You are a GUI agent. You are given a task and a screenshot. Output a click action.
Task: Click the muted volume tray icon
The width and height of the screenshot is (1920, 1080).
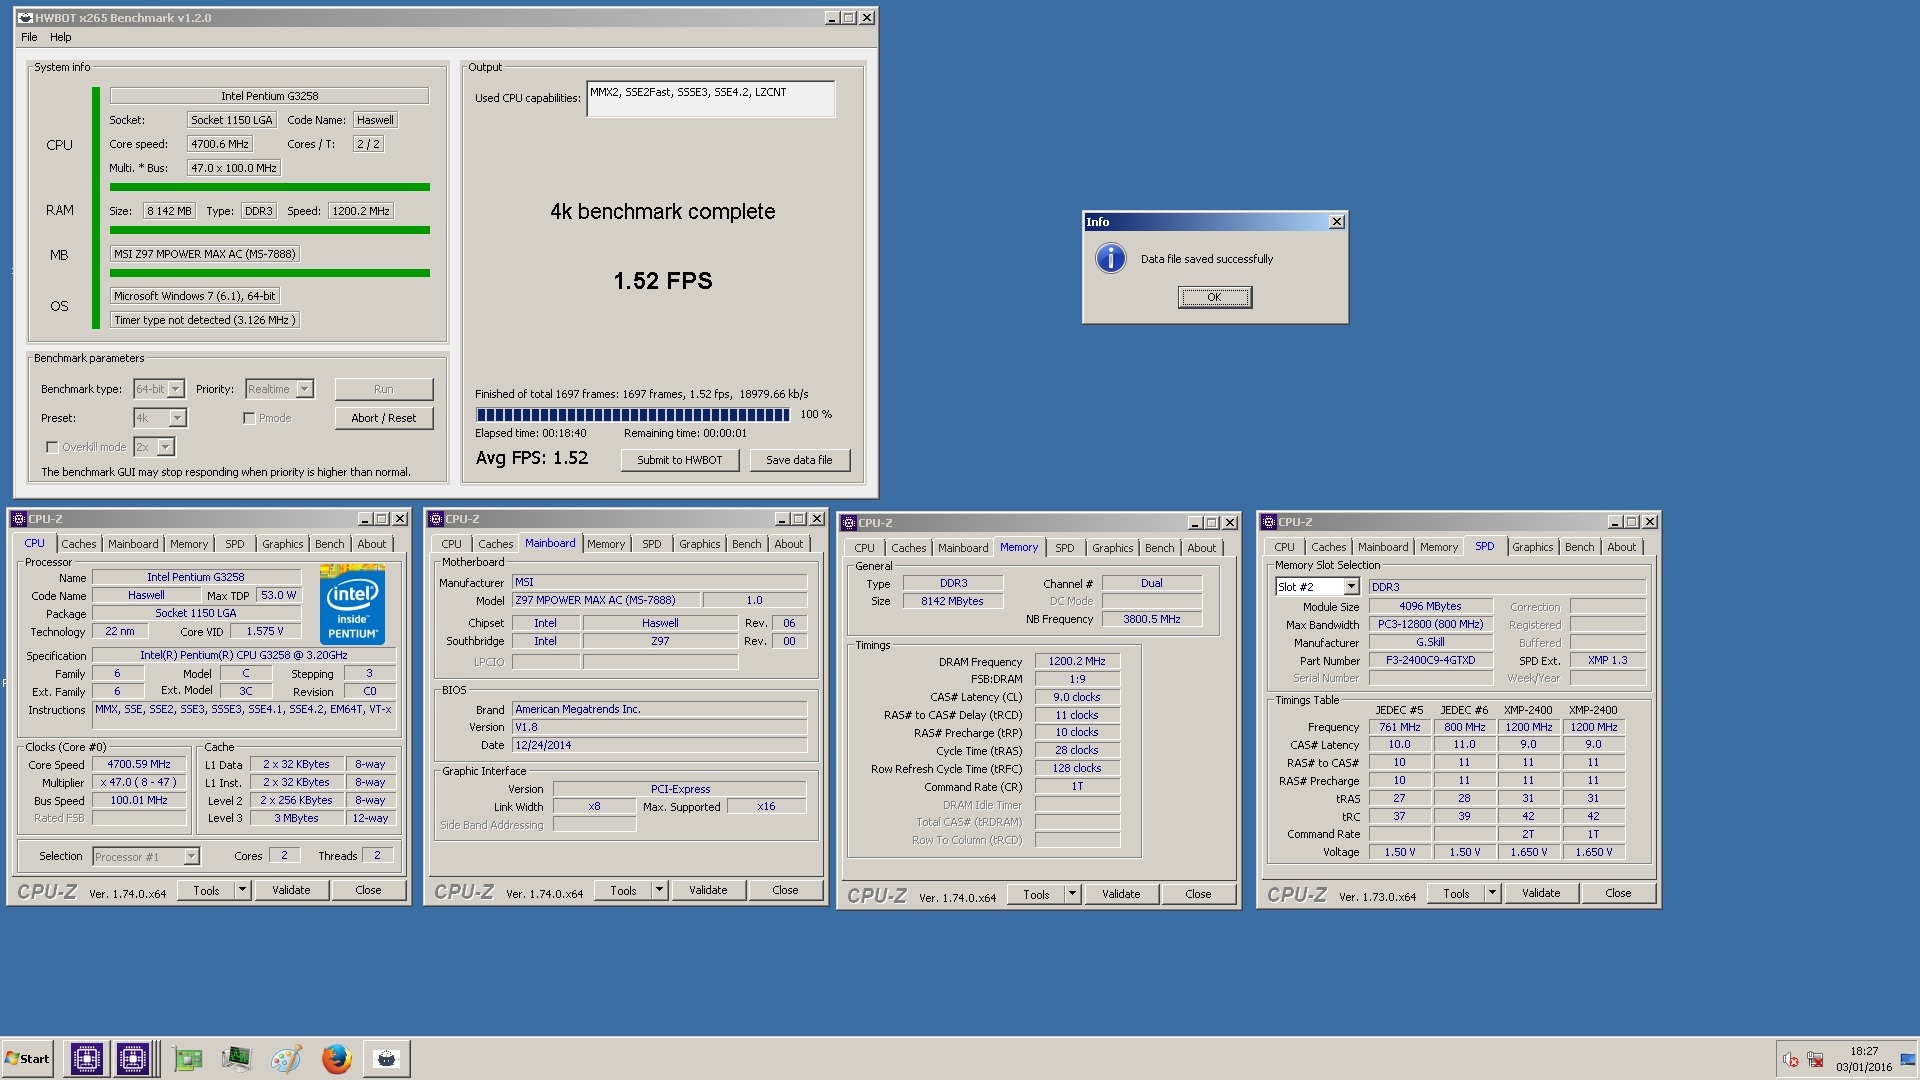(1791, 1060)
